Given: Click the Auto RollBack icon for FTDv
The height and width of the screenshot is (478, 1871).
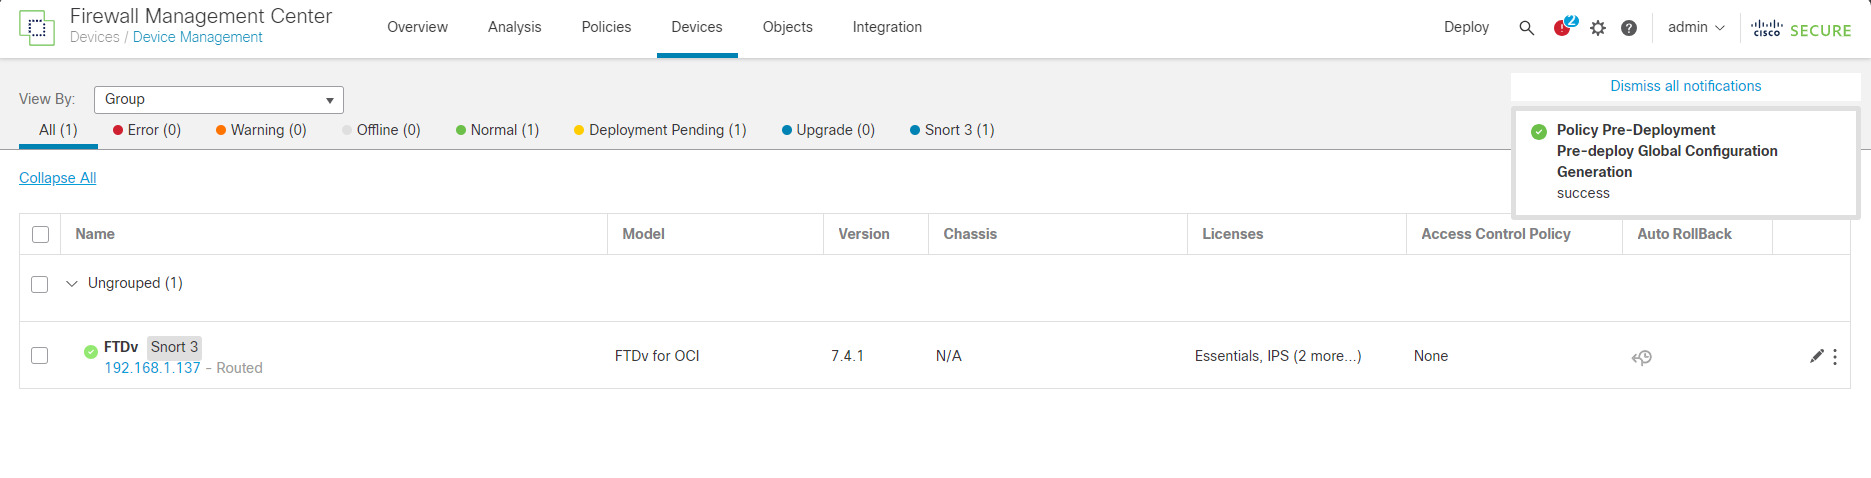Looking at the screenshot, I should coord(1642,357).
